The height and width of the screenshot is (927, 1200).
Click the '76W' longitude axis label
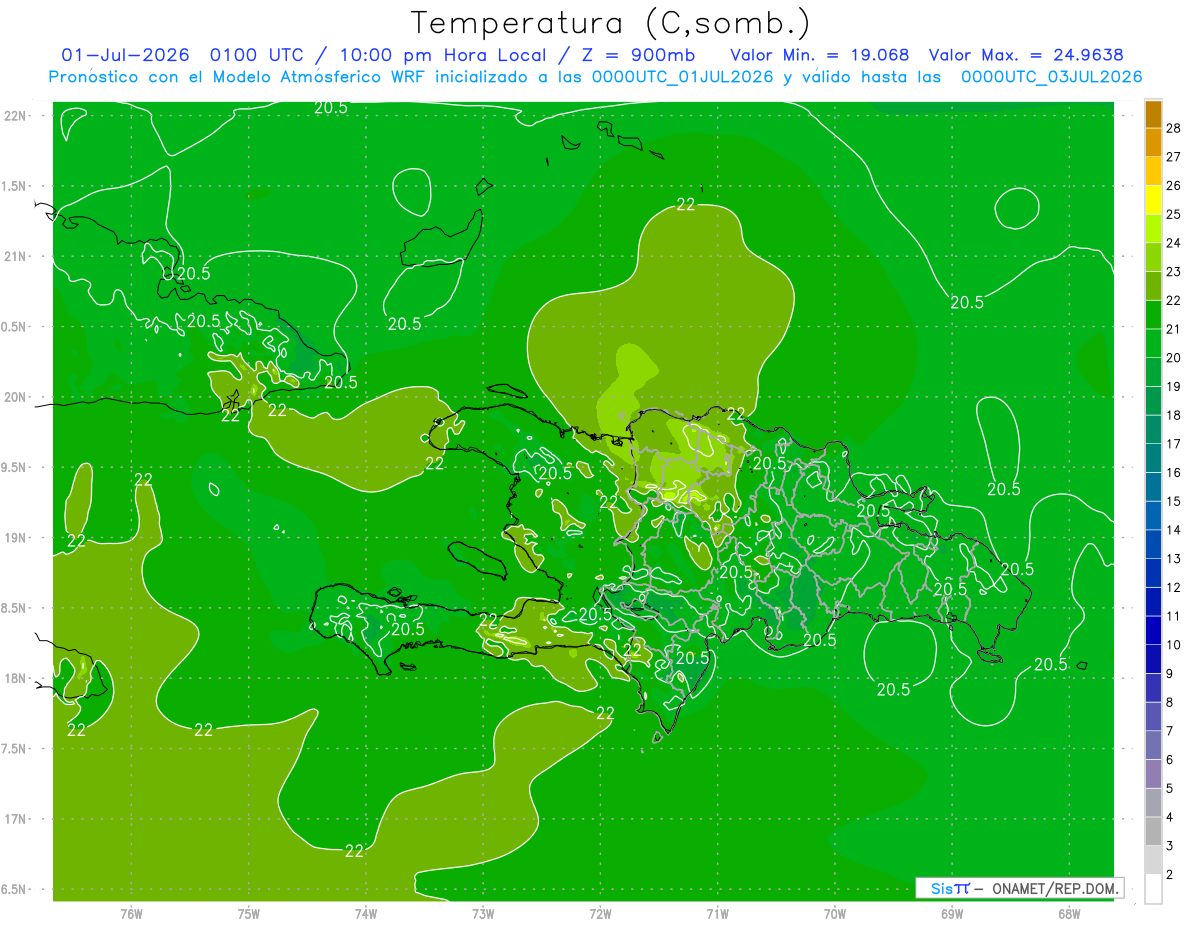point(131,914)
